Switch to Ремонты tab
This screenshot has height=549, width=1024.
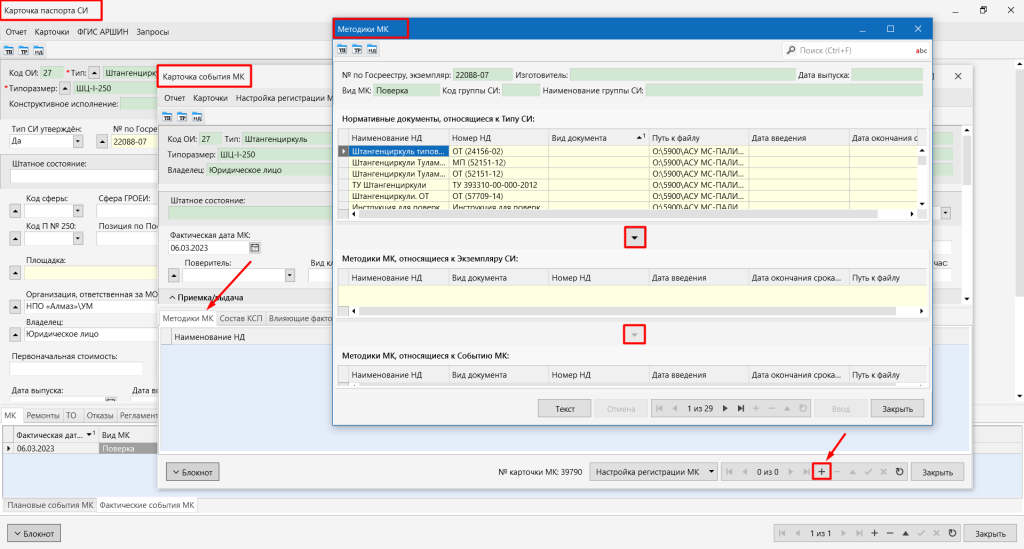pyautogui.click(x=43, y=415)
